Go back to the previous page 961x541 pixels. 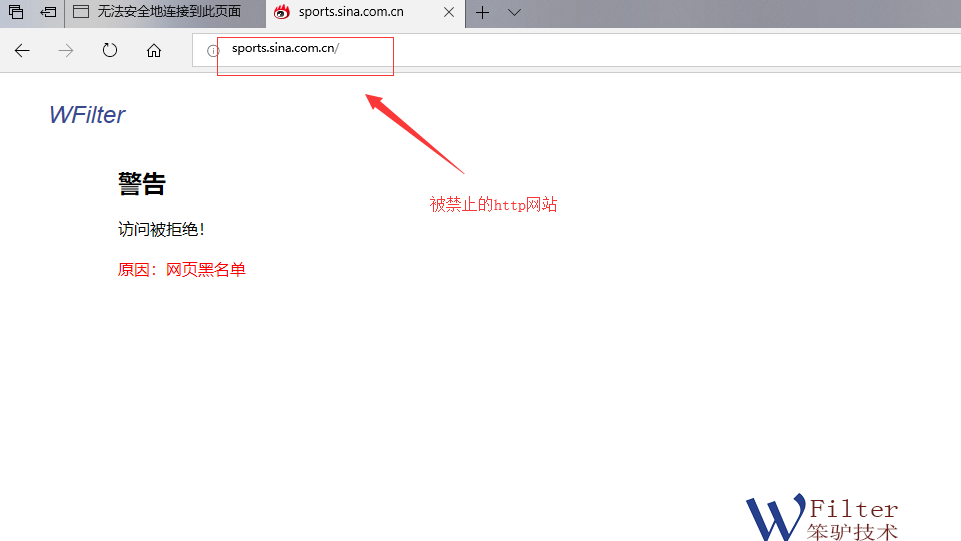pyautogui.click(x=22, y=51)
